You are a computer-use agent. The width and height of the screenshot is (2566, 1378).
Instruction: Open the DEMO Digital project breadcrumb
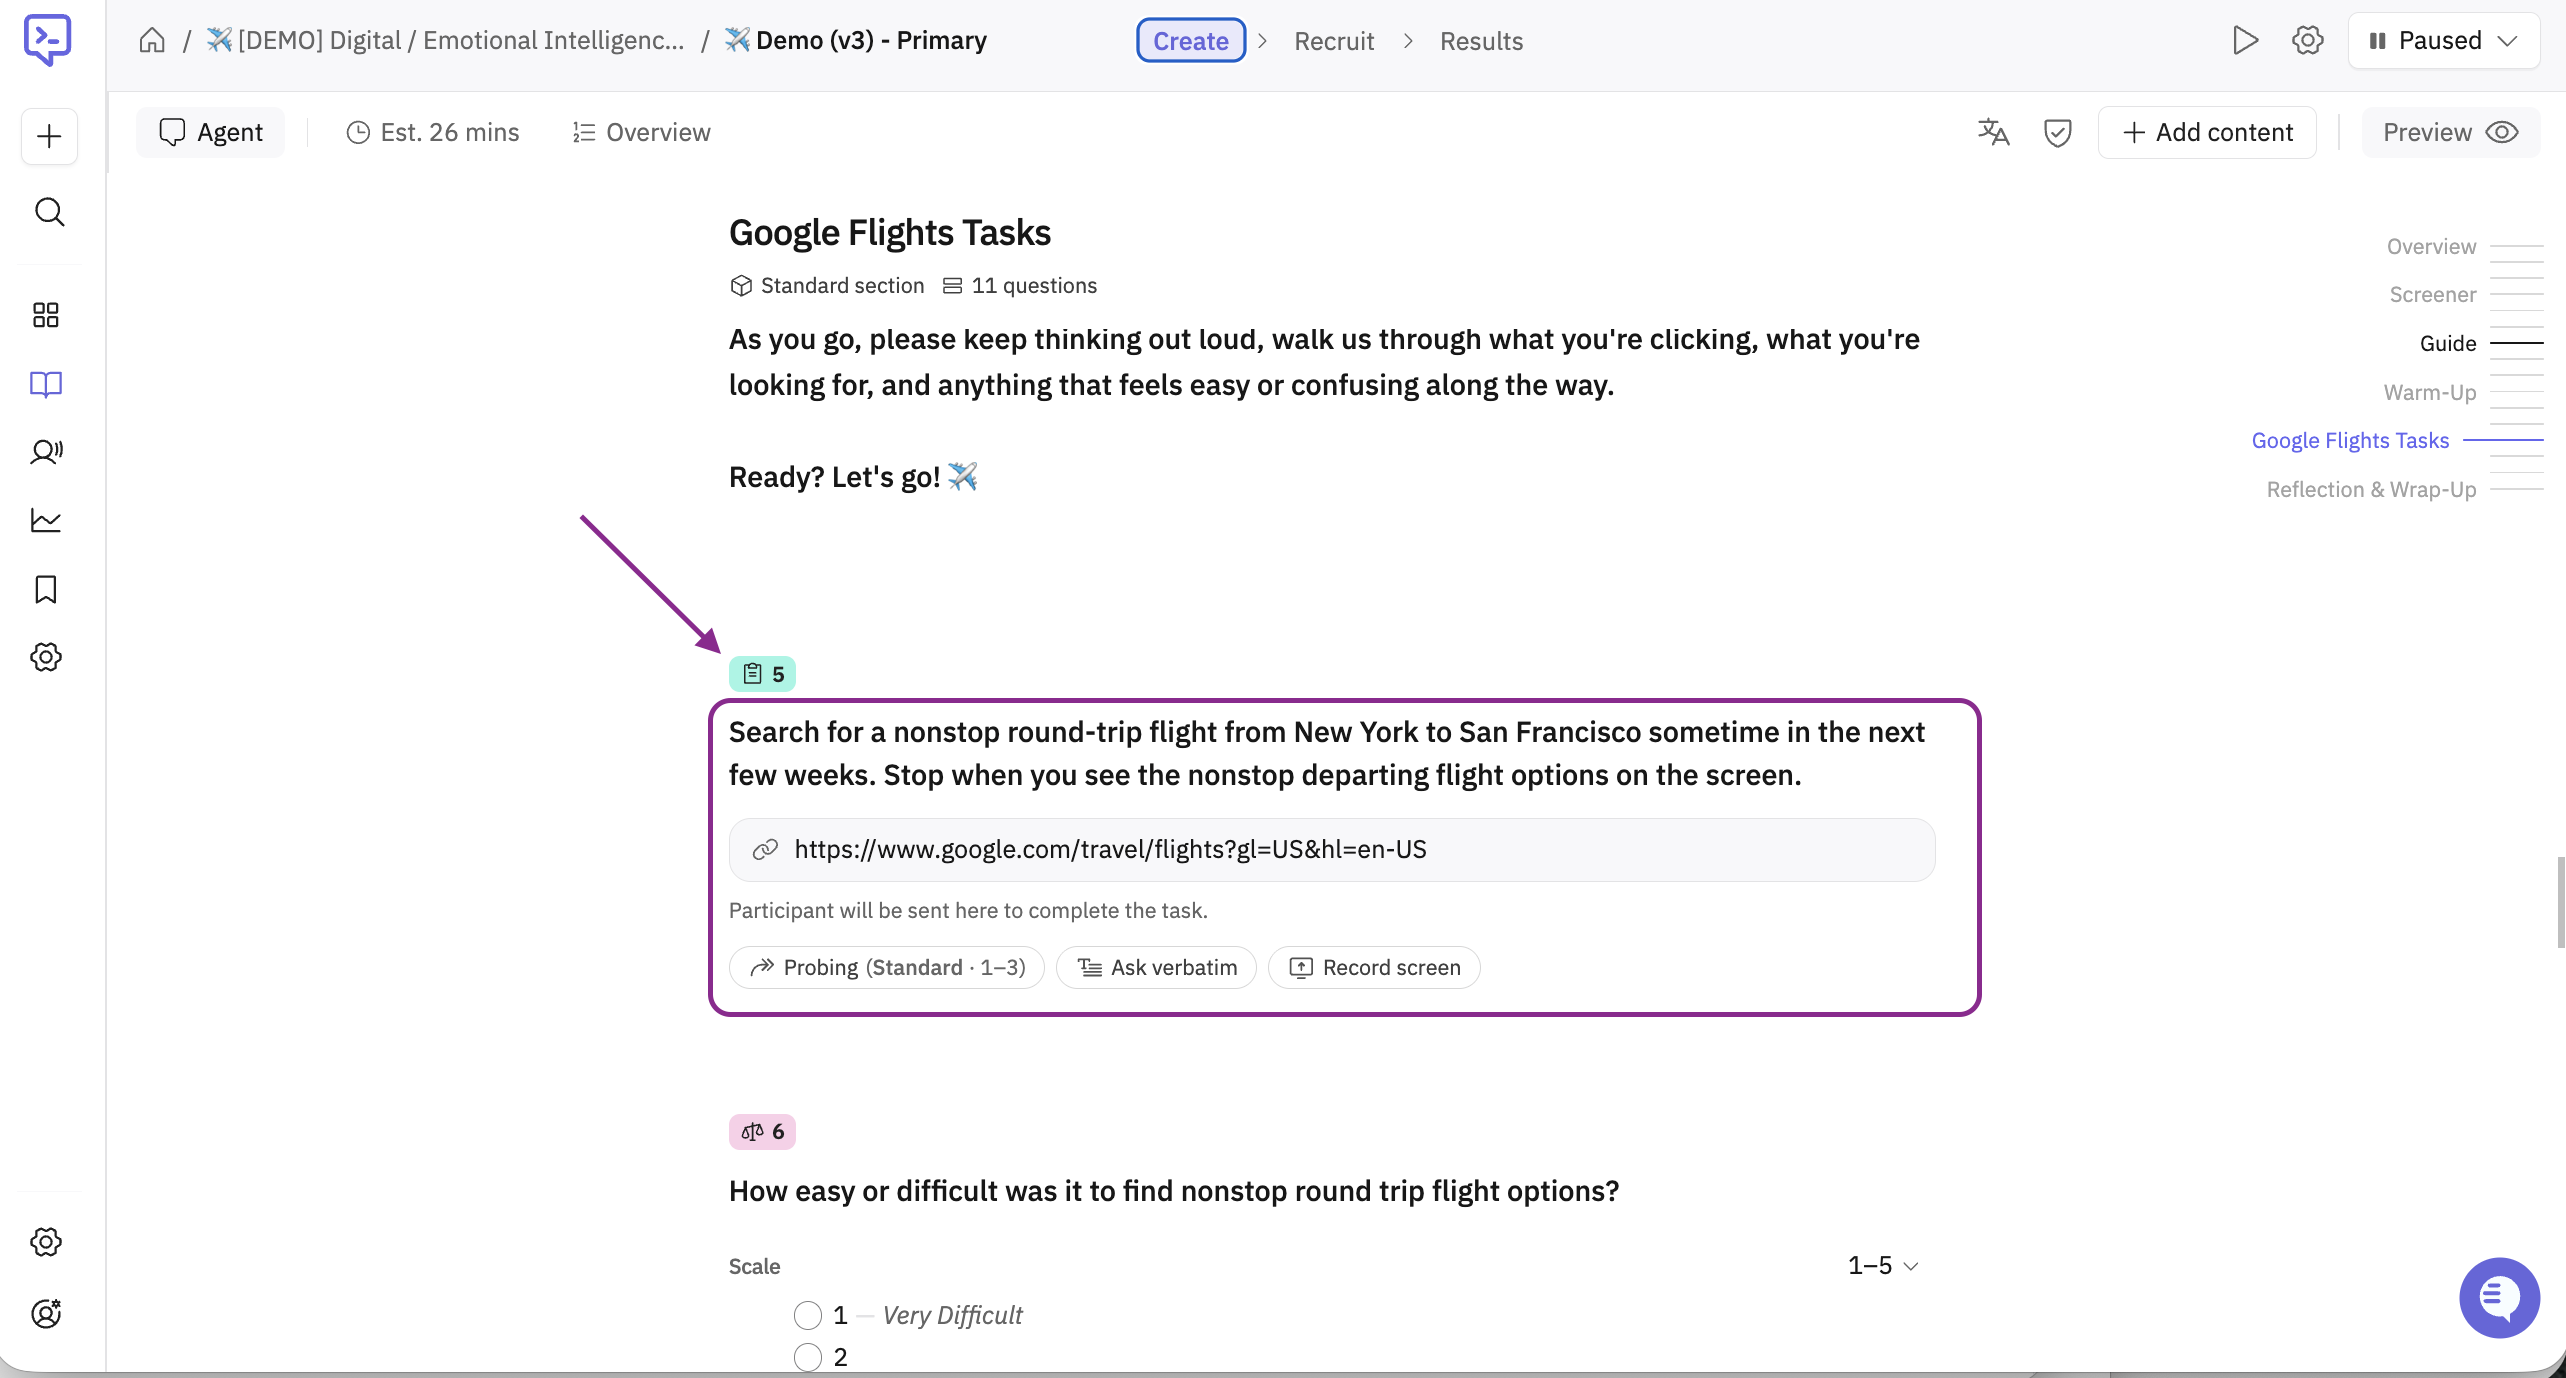444,40
